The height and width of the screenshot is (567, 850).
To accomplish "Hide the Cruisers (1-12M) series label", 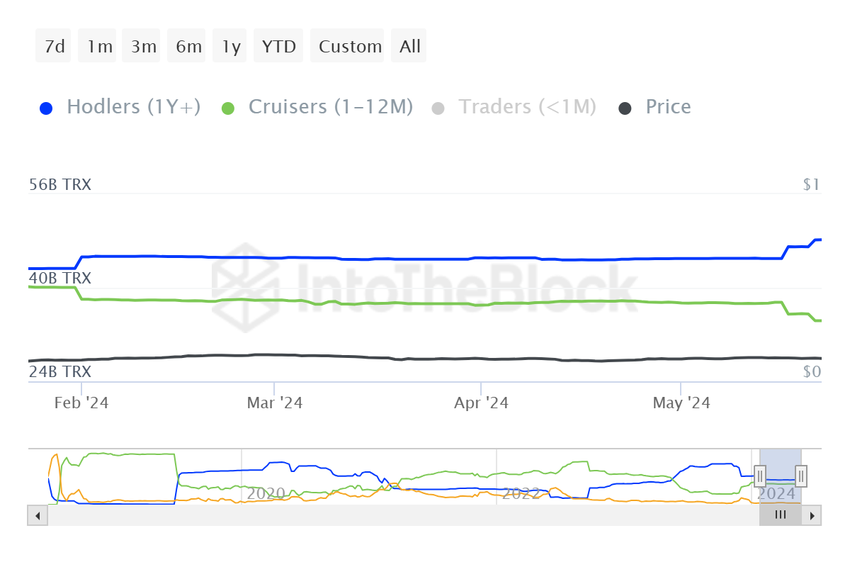I will pos(330,107).
